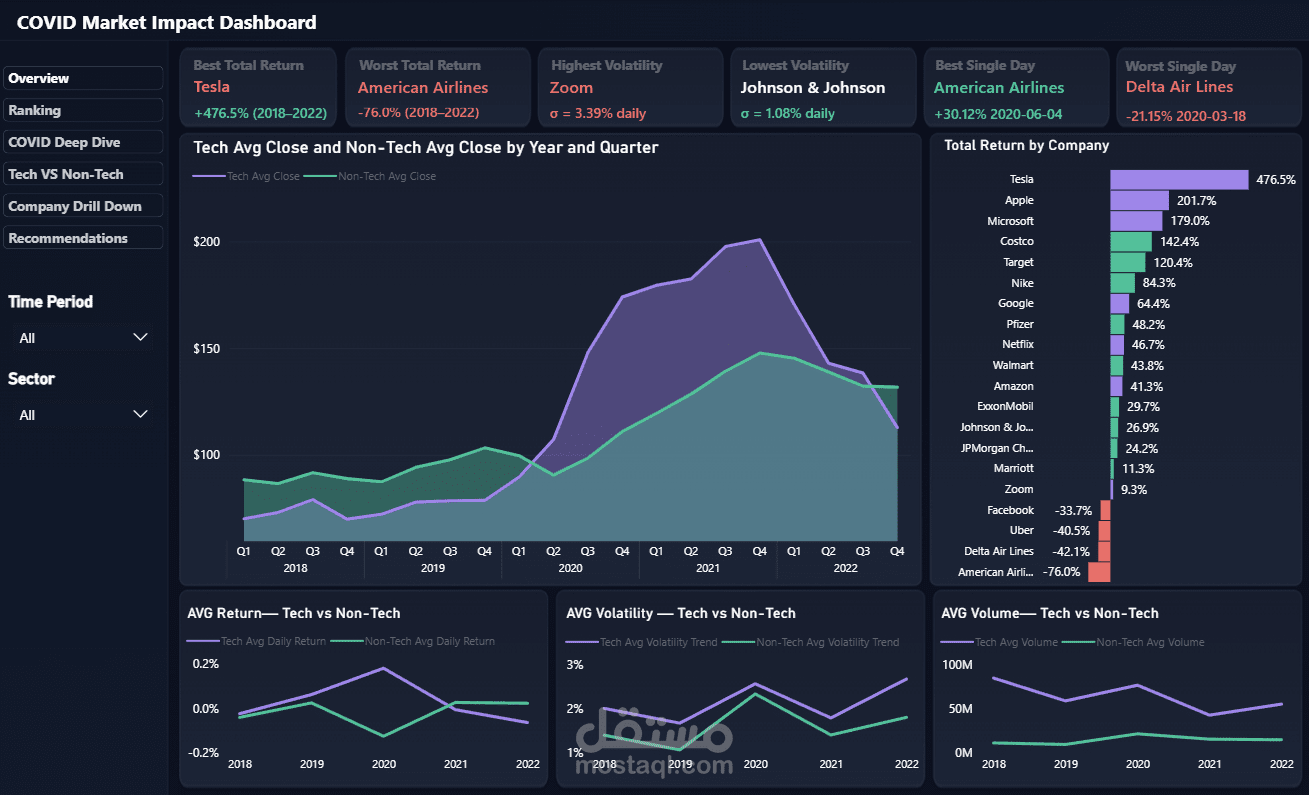This screenshot has height=795, width=1309.
Task: Open the COVID Deep Dive page
Action: pyautogui.click(x=83, y=142)
